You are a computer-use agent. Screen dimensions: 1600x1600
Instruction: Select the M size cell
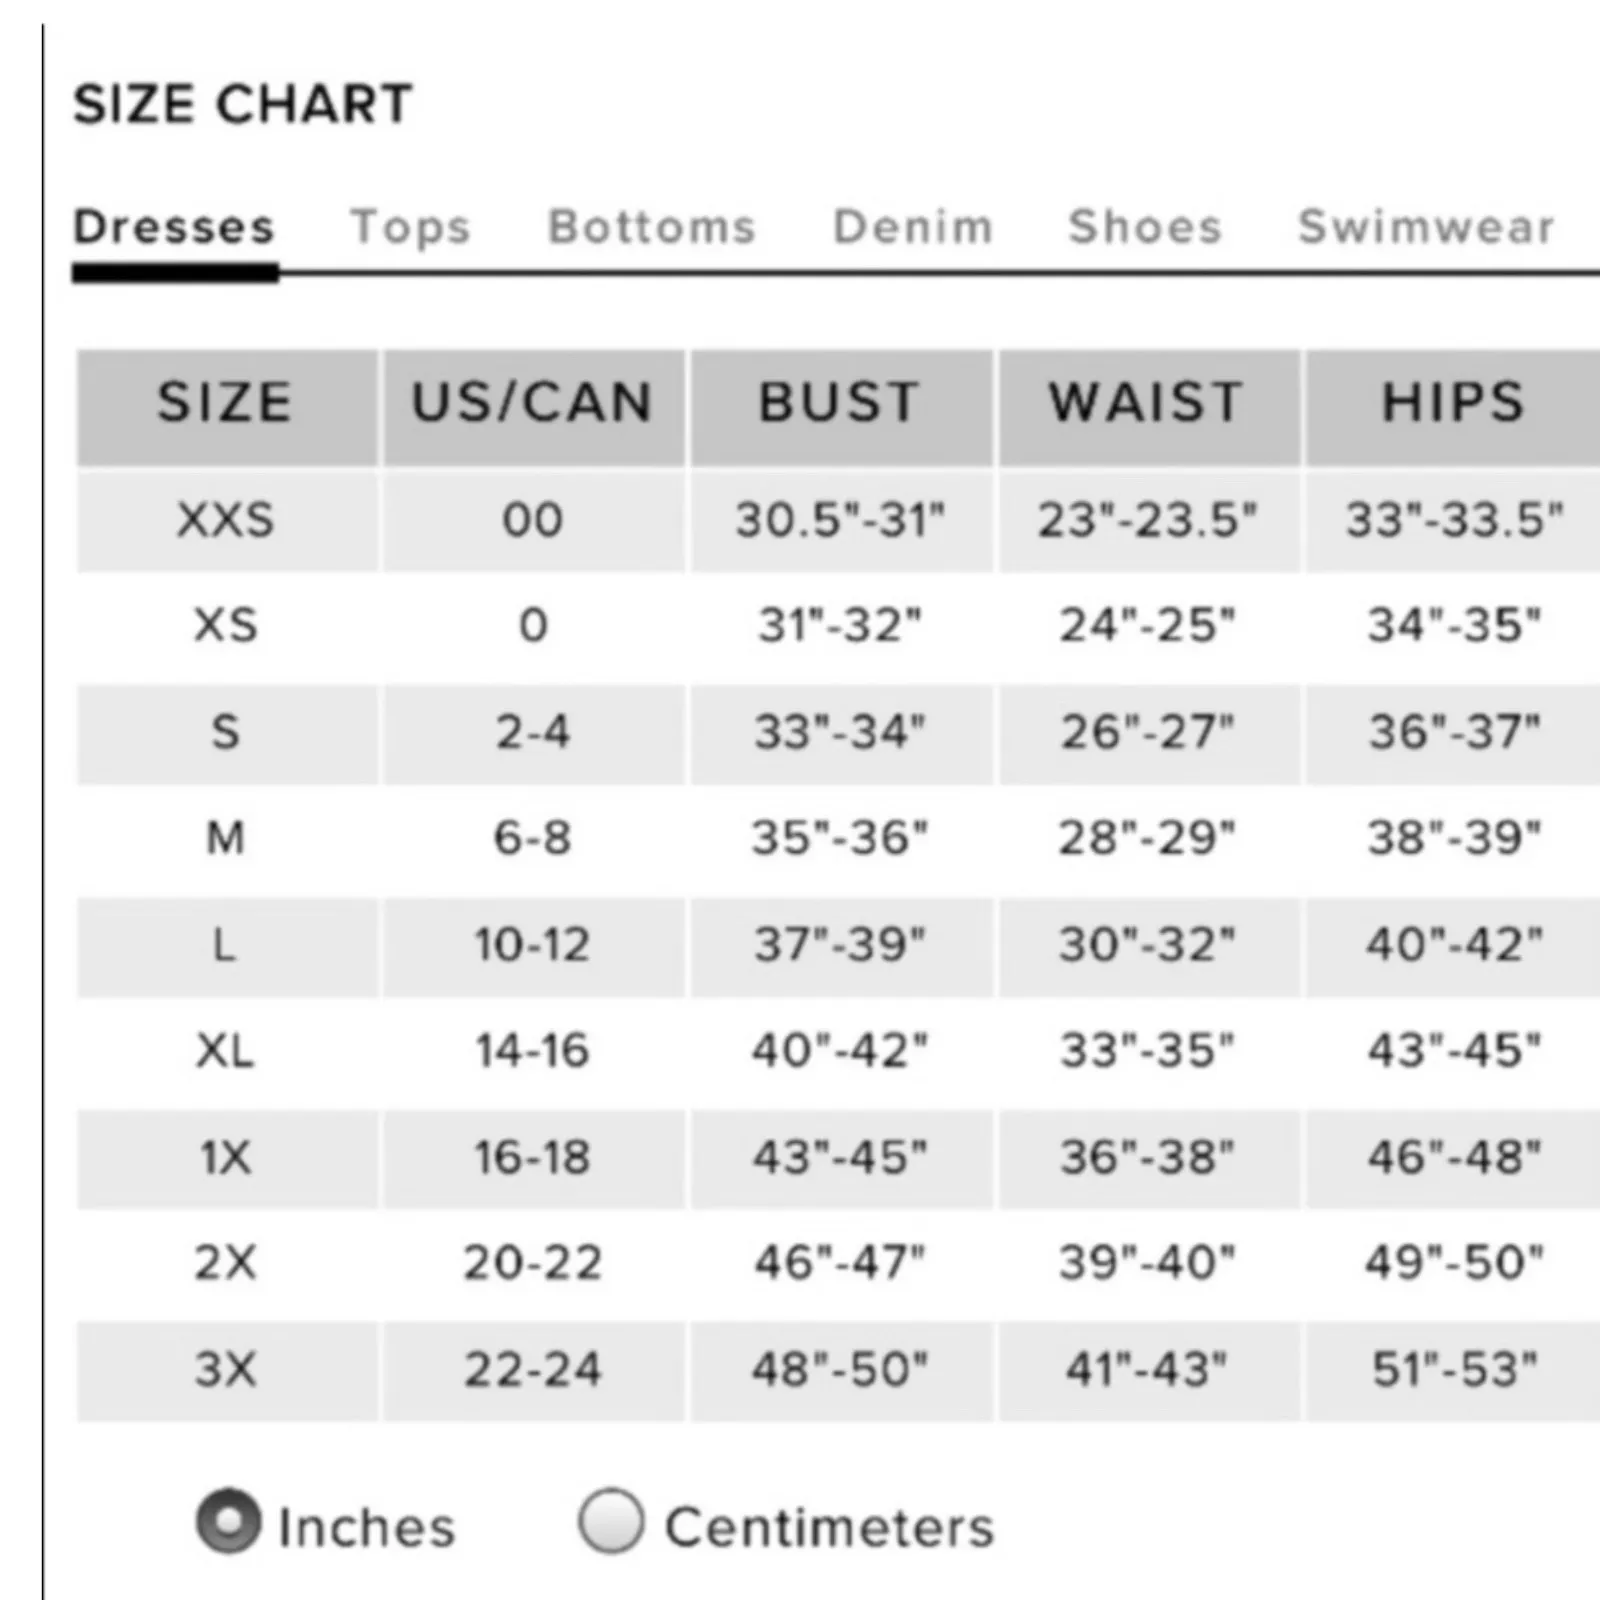(x=226, y=838)
